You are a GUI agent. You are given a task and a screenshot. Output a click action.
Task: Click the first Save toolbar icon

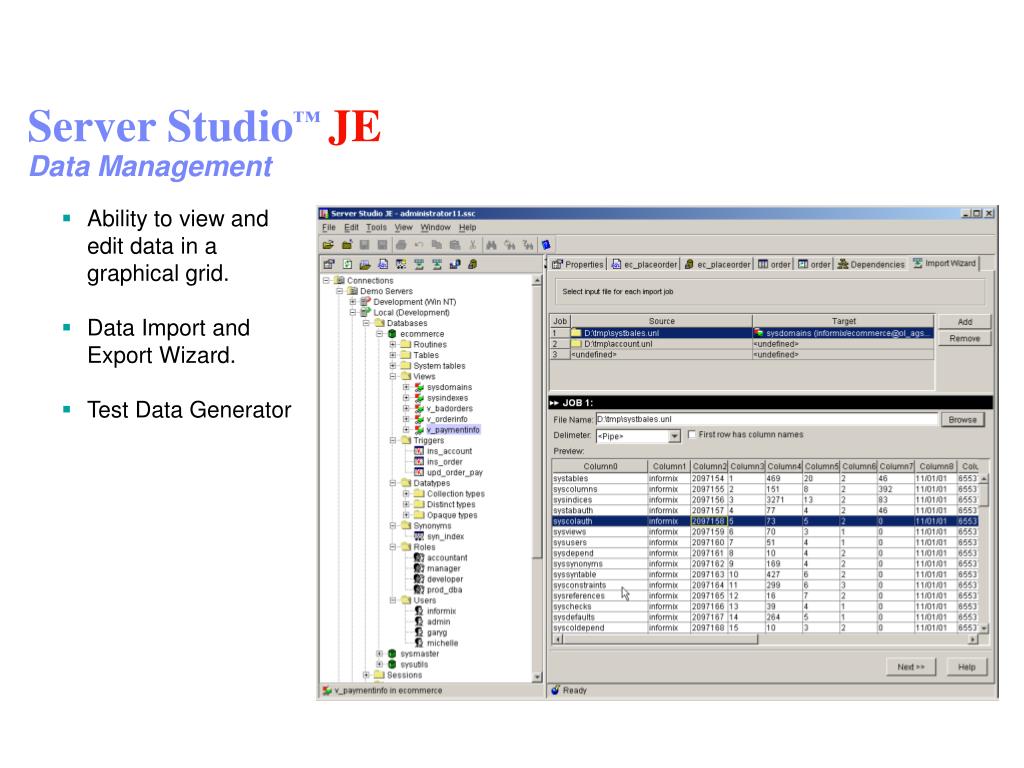click(x=364, y=245)
